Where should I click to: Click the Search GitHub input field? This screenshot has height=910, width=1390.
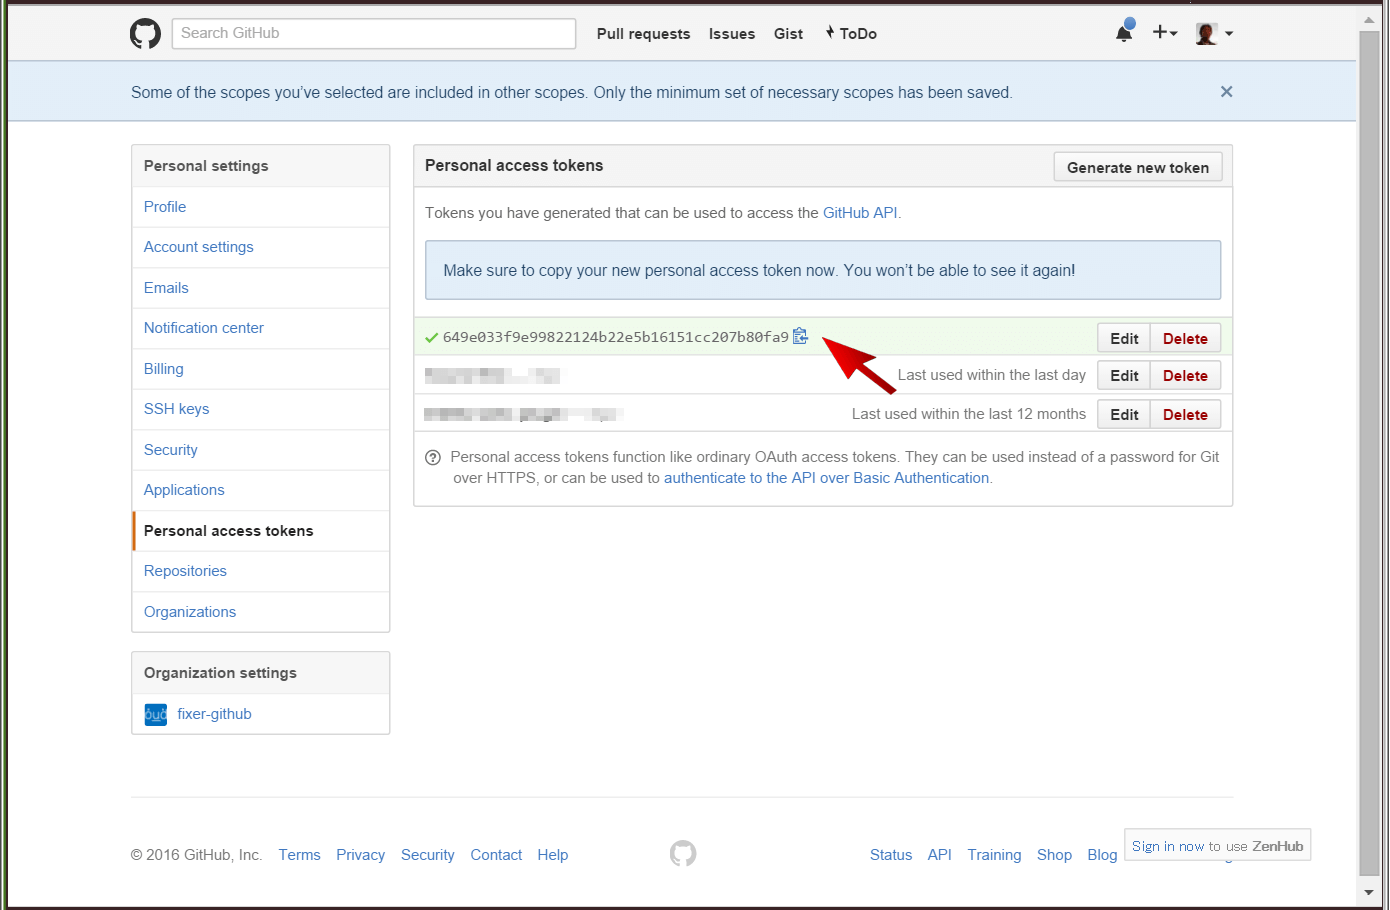click(x=373, y=33)
